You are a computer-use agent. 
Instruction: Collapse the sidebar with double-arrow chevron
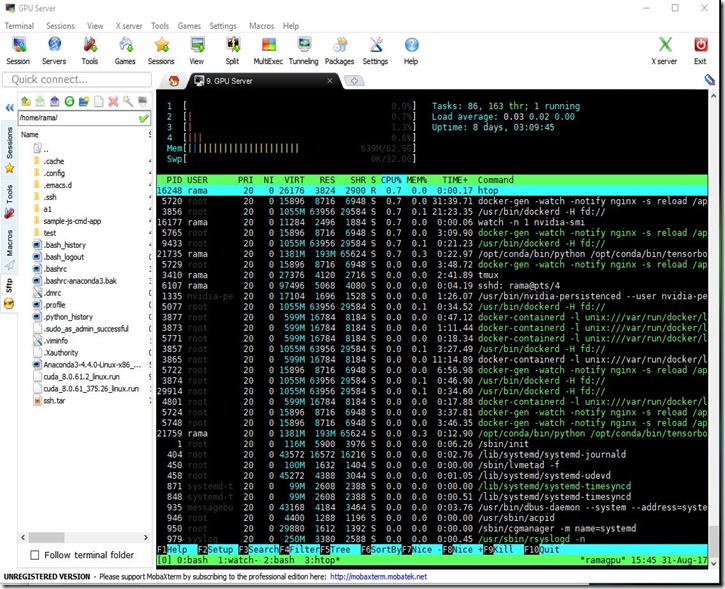(x=9, y=105)
